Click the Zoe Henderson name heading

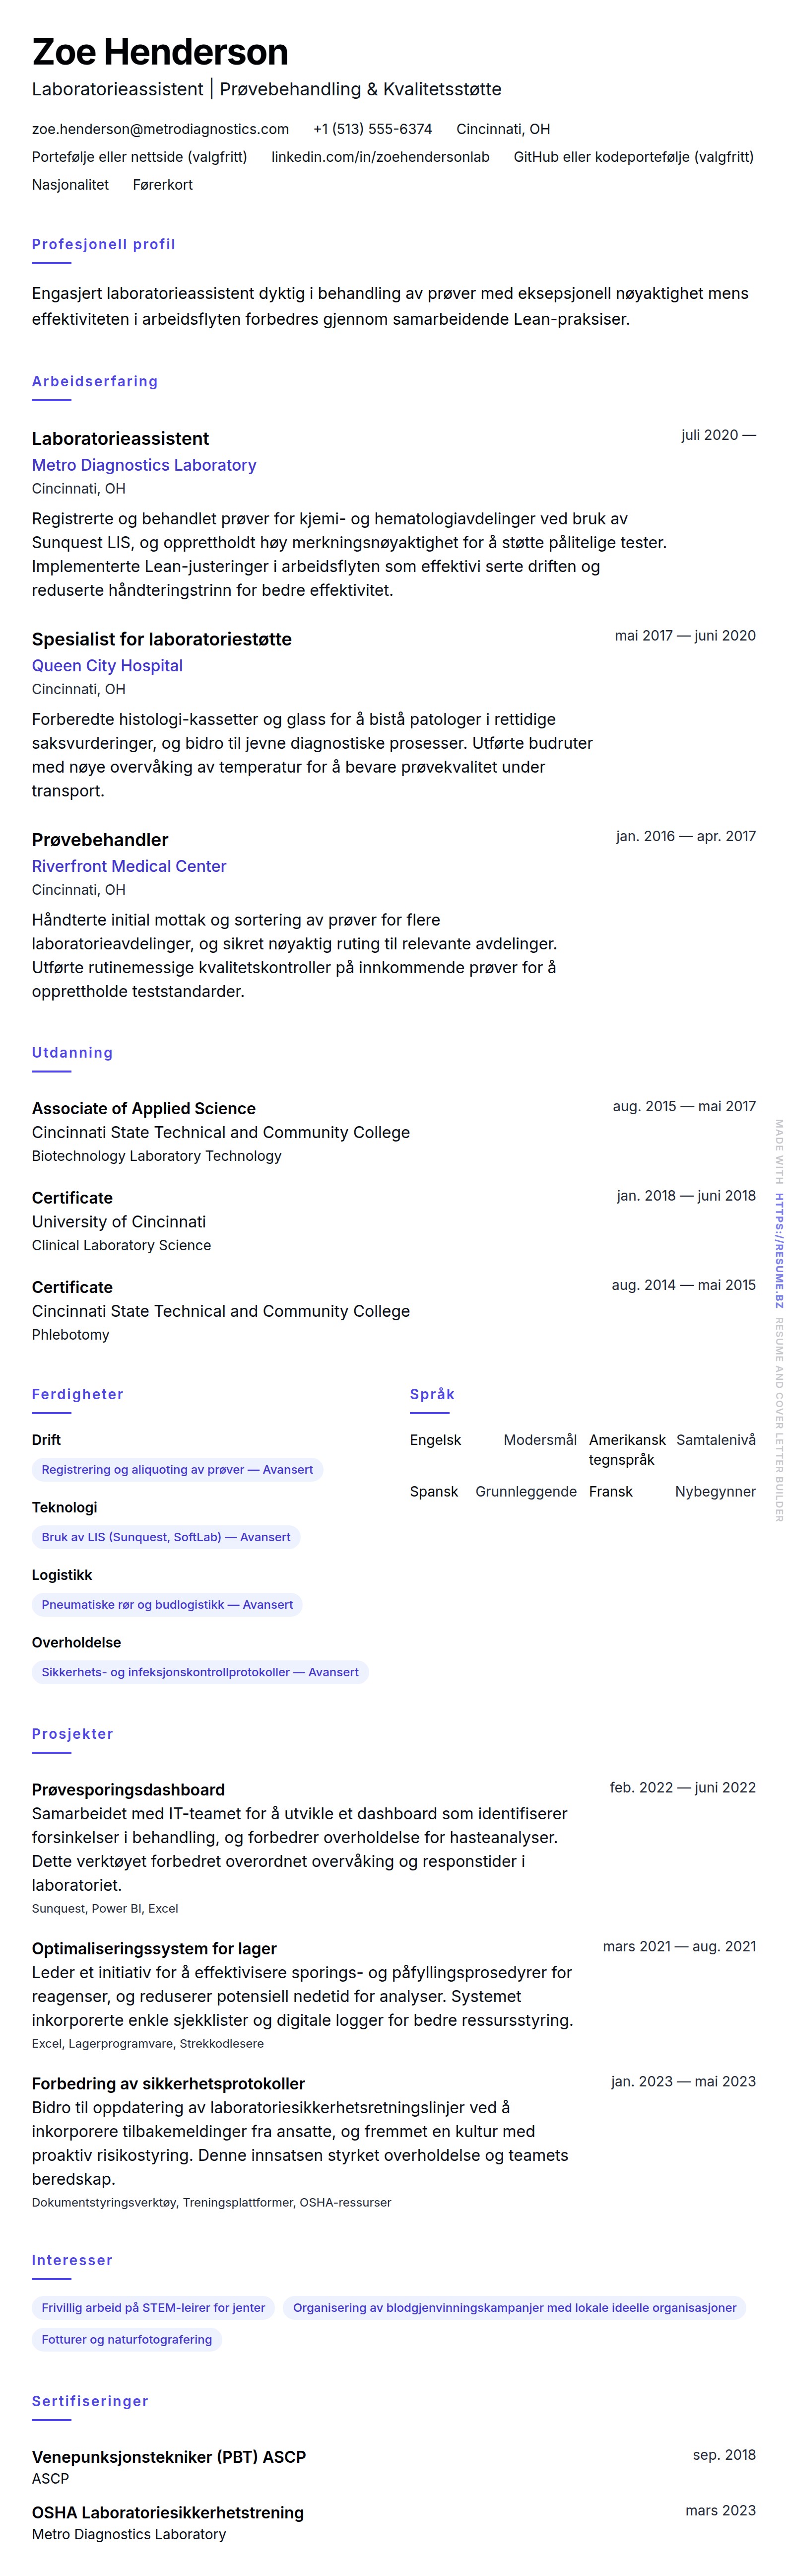(160, 52)
